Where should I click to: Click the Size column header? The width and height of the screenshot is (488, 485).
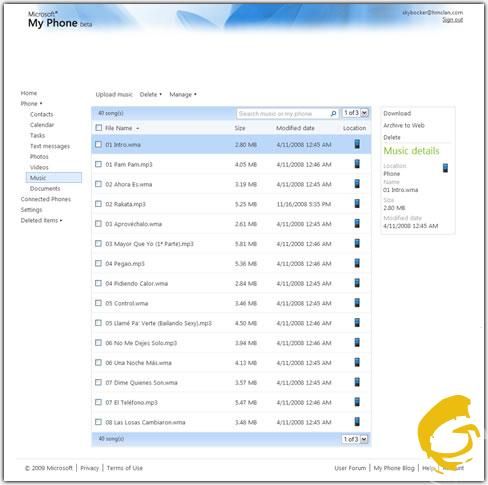tap(240, 128)
